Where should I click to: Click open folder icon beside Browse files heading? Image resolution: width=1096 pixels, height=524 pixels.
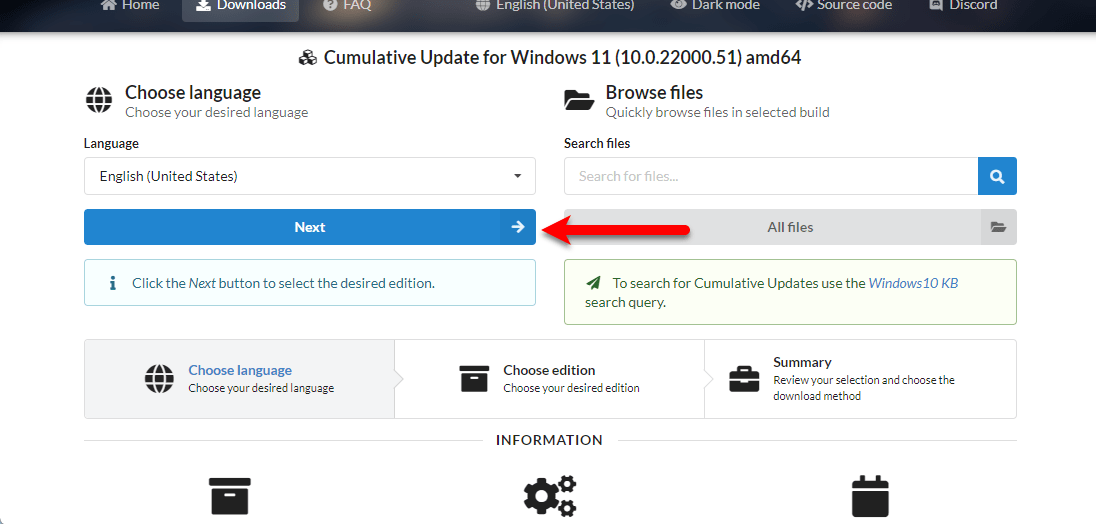tap(579, 101)
